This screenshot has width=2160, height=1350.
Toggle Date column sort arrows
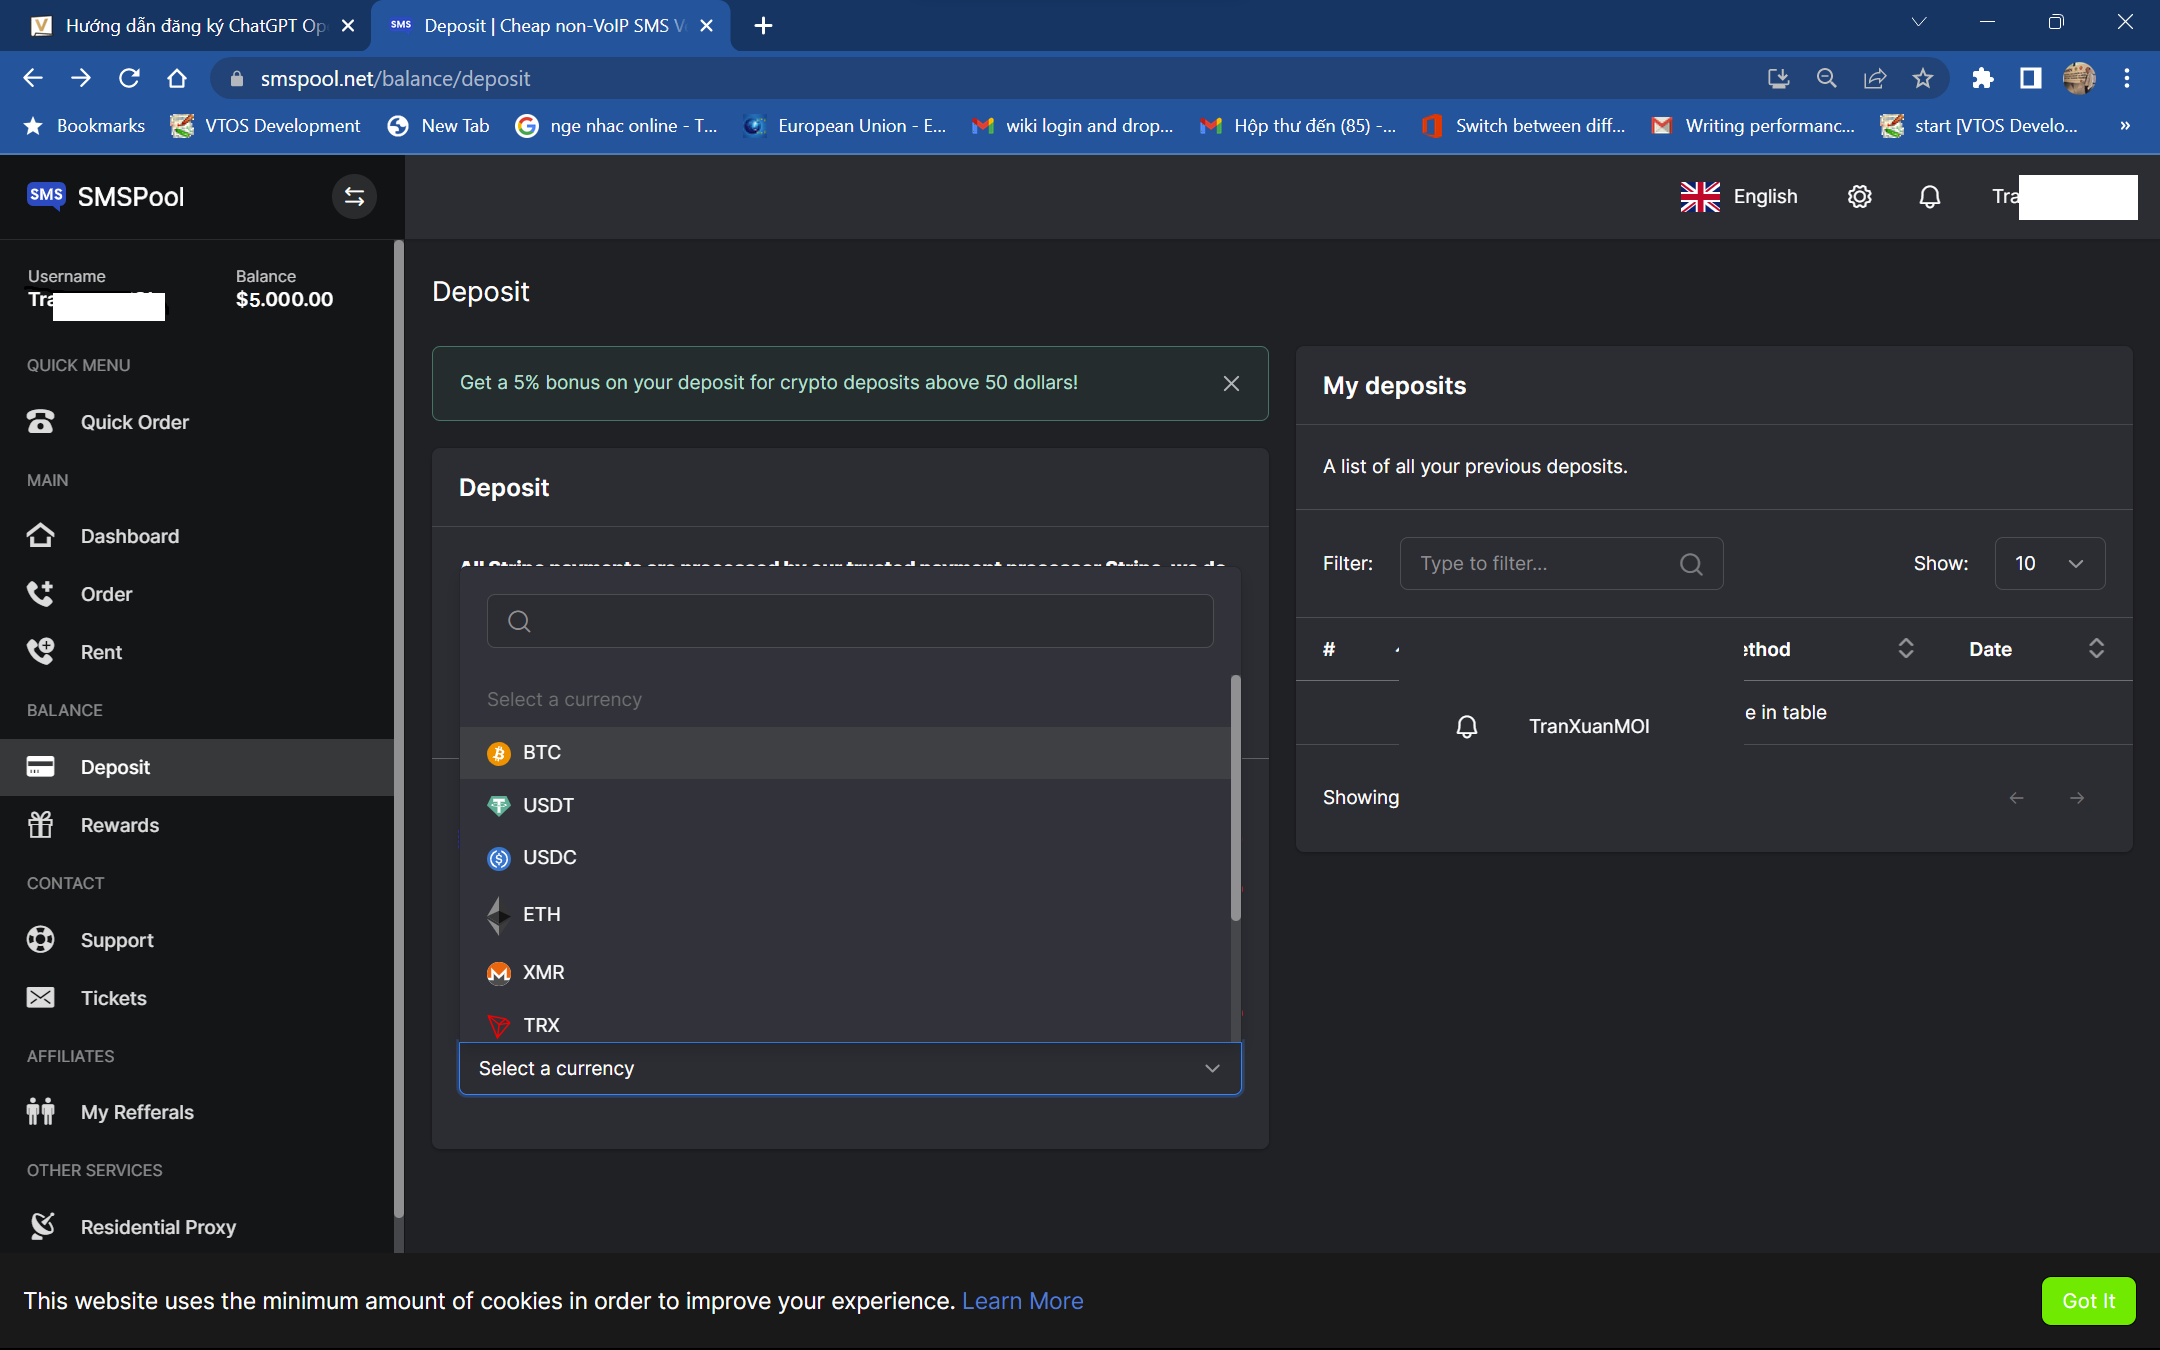pos(2096,649)
